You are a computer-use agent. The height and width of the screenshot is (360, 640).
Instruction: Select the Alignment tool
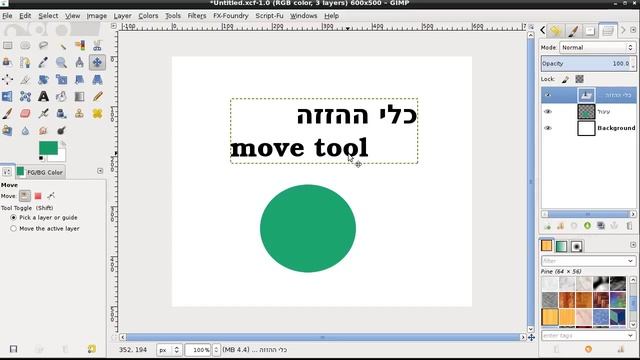pos(7,80)
